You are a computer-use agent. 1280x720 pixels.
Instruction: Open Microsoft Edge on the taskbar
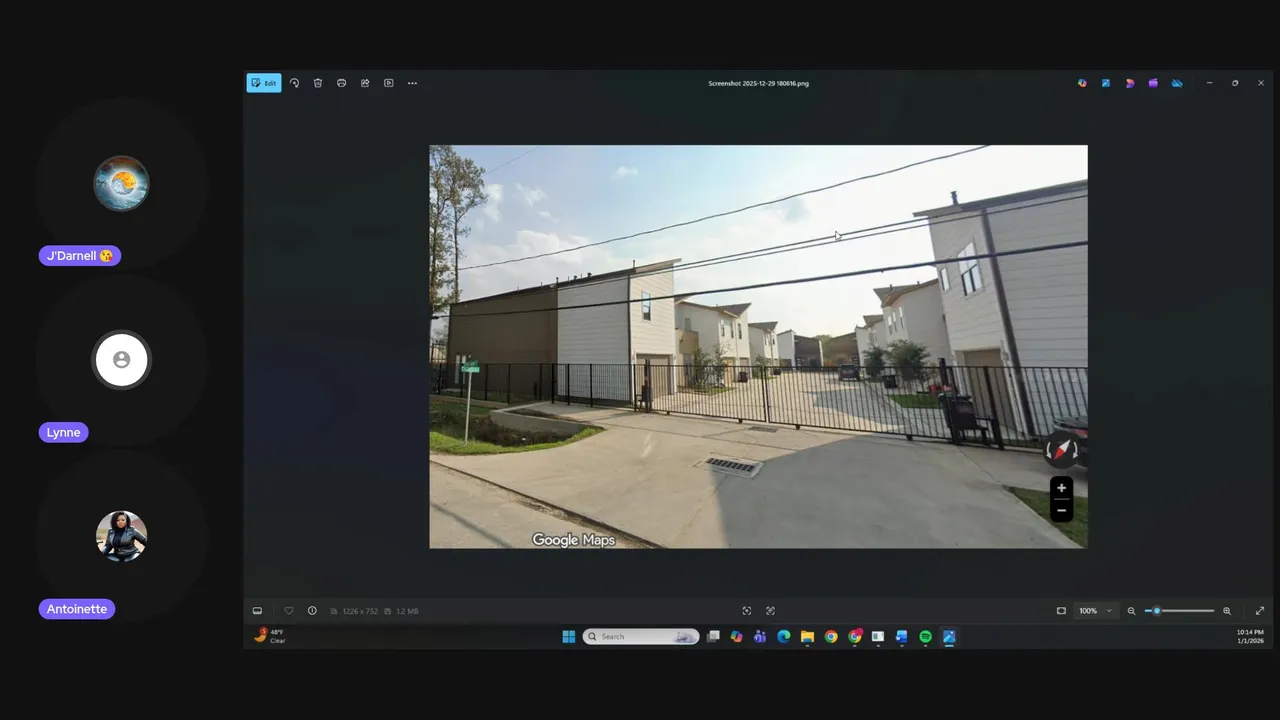[784, 637]
